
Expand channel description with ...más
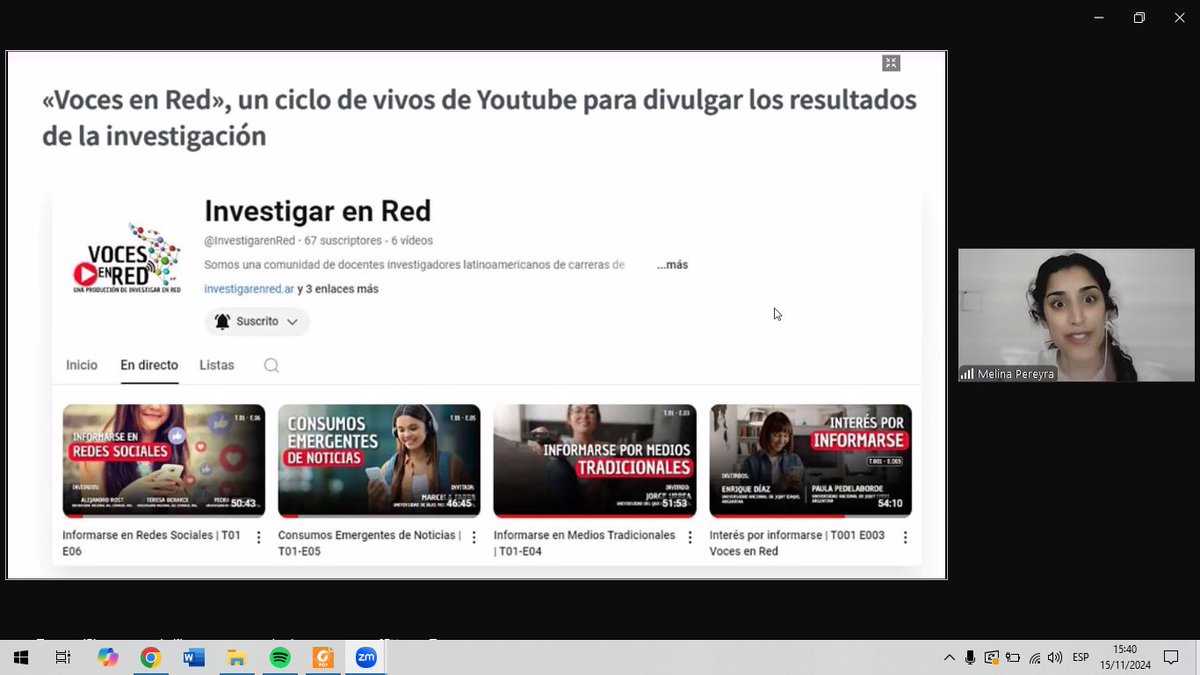[672, 265]
